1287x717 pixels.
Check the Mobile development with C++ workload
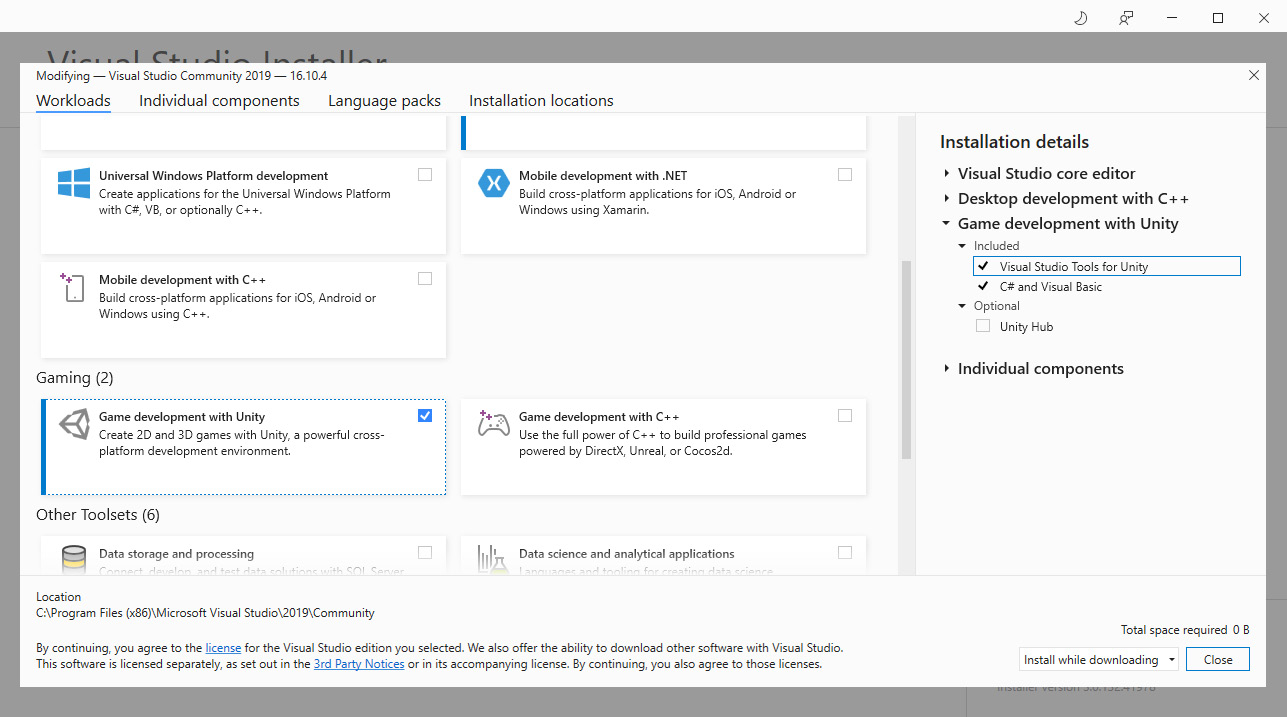click(425, 278)
